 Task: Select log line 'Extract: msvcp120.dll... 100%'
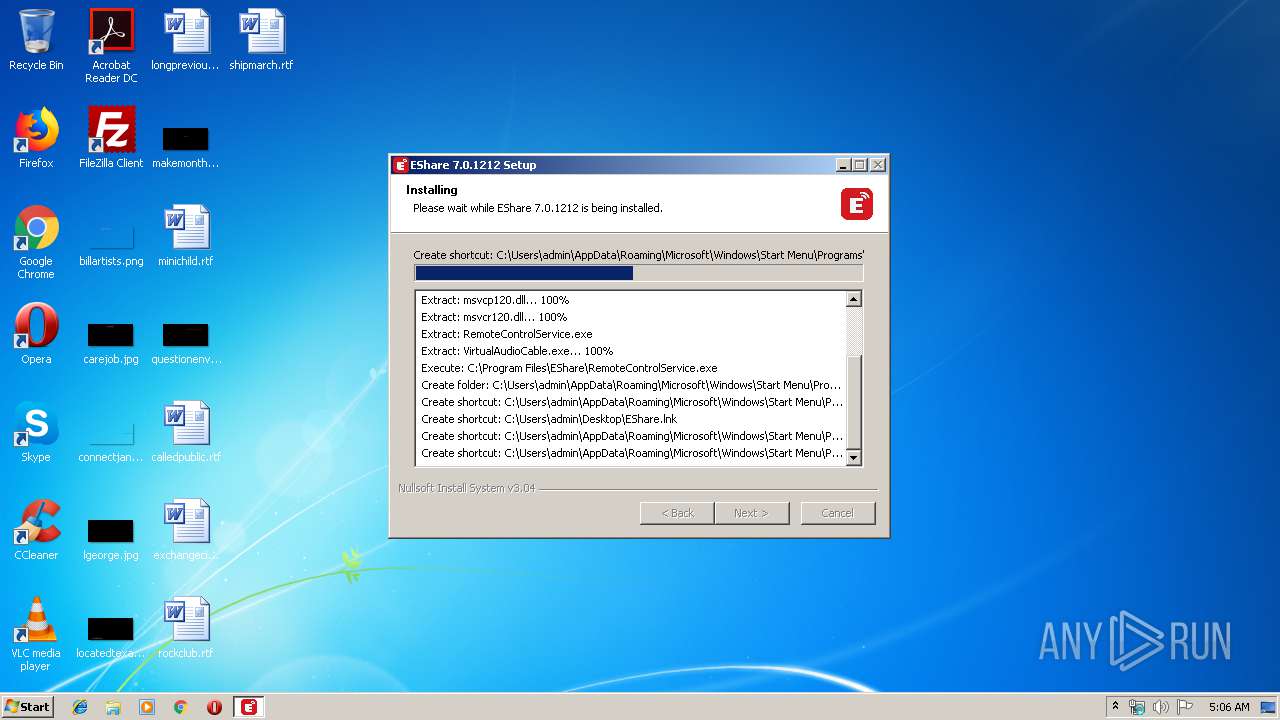click(x=495, y=300)
